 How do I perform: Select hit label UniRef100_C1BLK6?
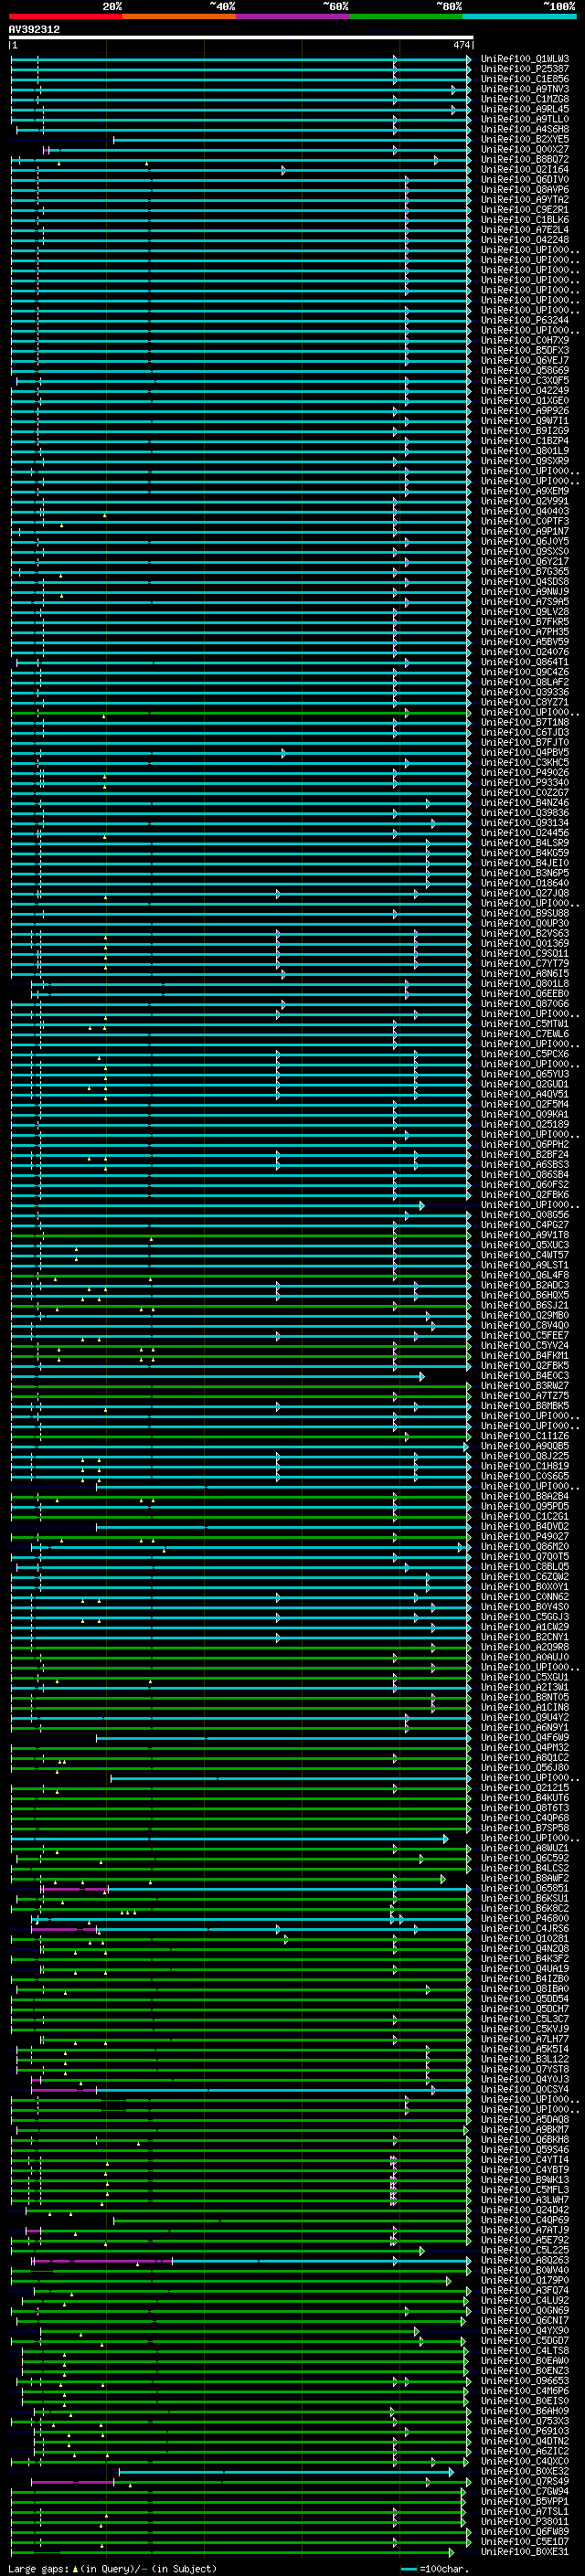coord(525,220)
